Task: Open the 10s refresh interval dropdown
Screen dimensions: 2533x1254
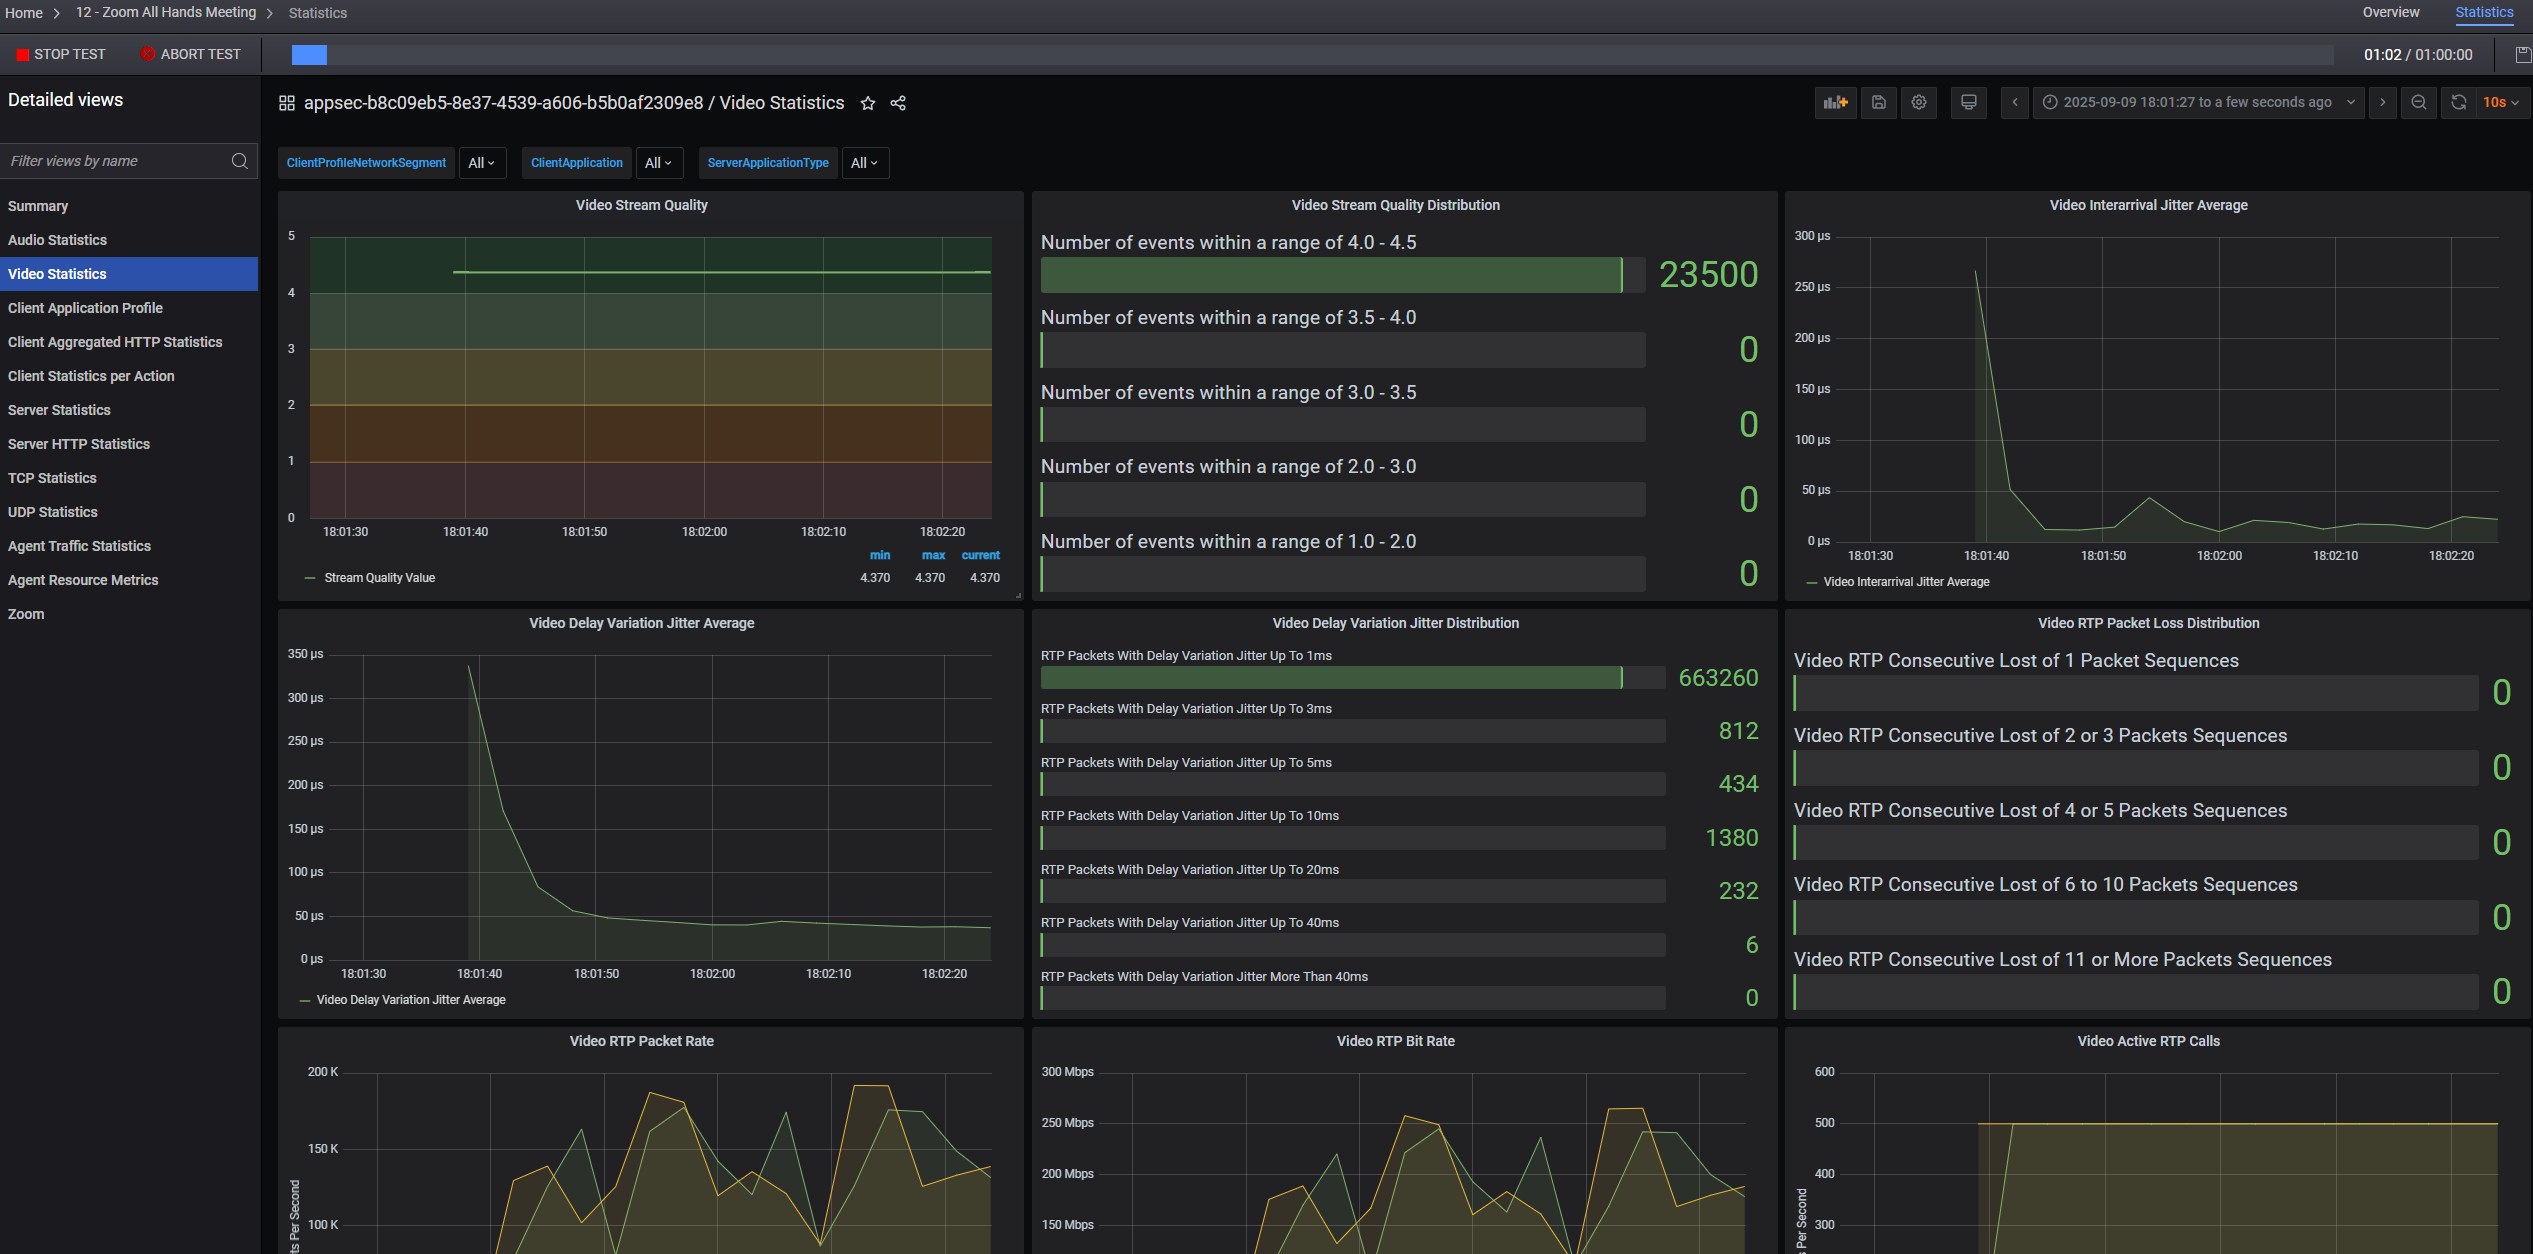Action: click(2500, 102)
